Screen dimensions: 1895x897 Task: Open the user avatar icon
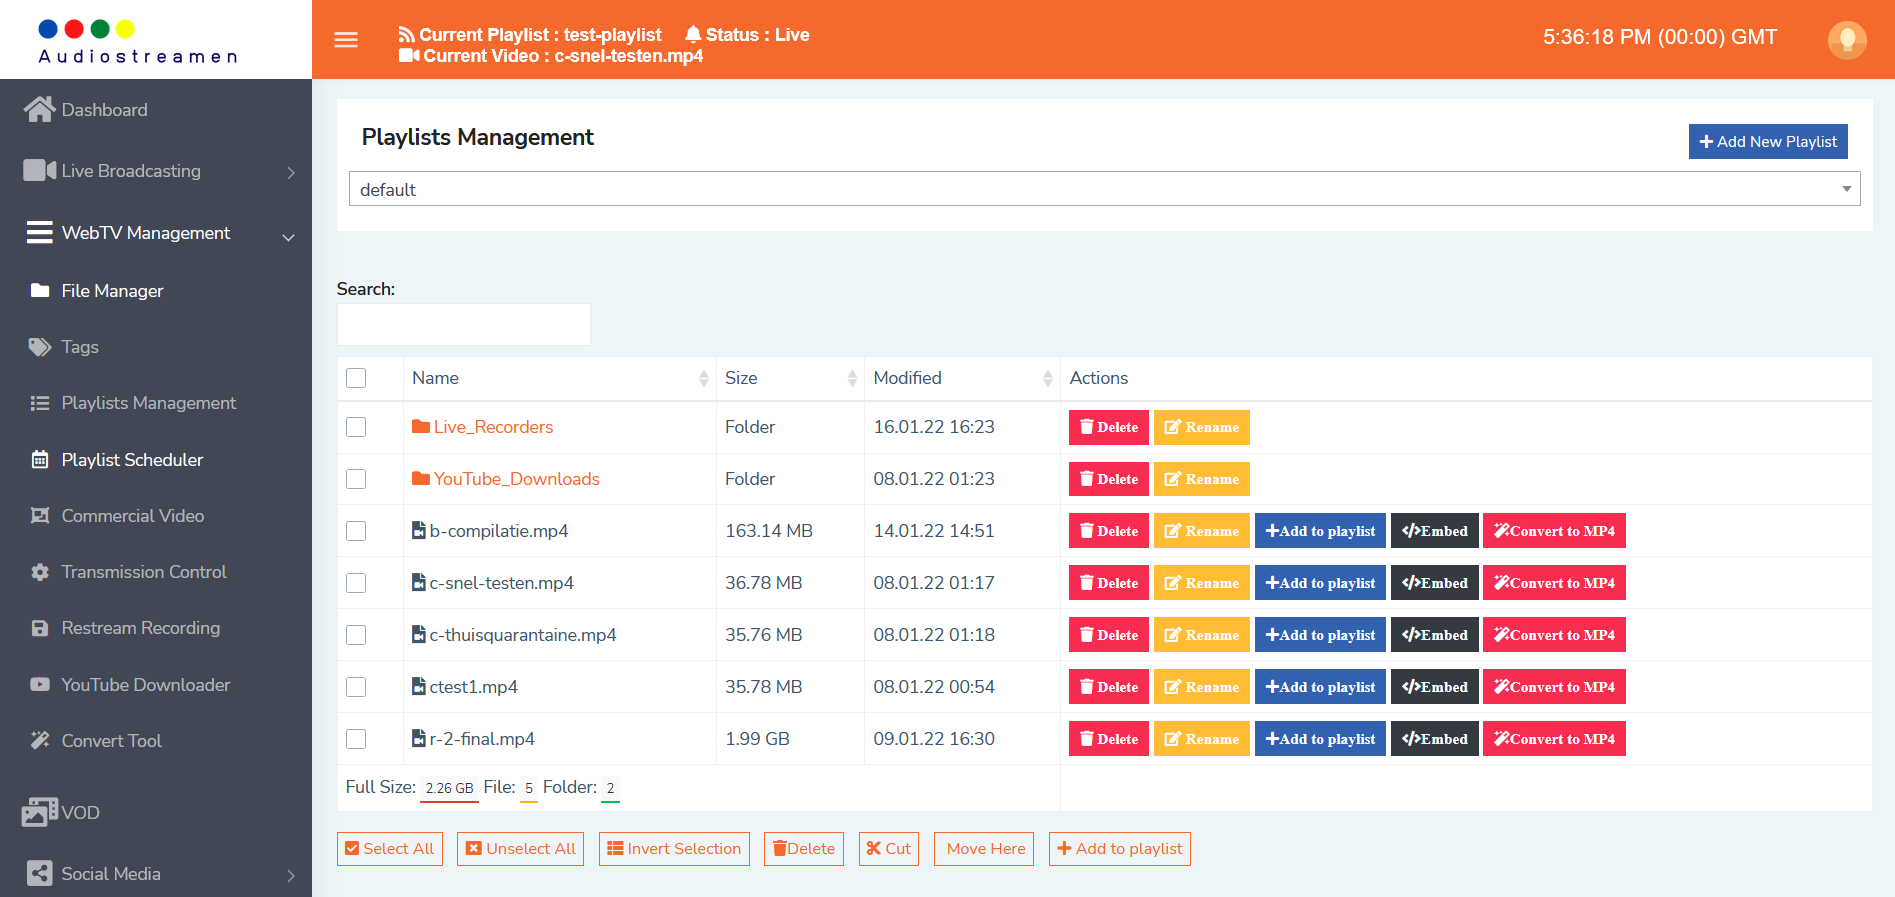(x=1846, y=40)
